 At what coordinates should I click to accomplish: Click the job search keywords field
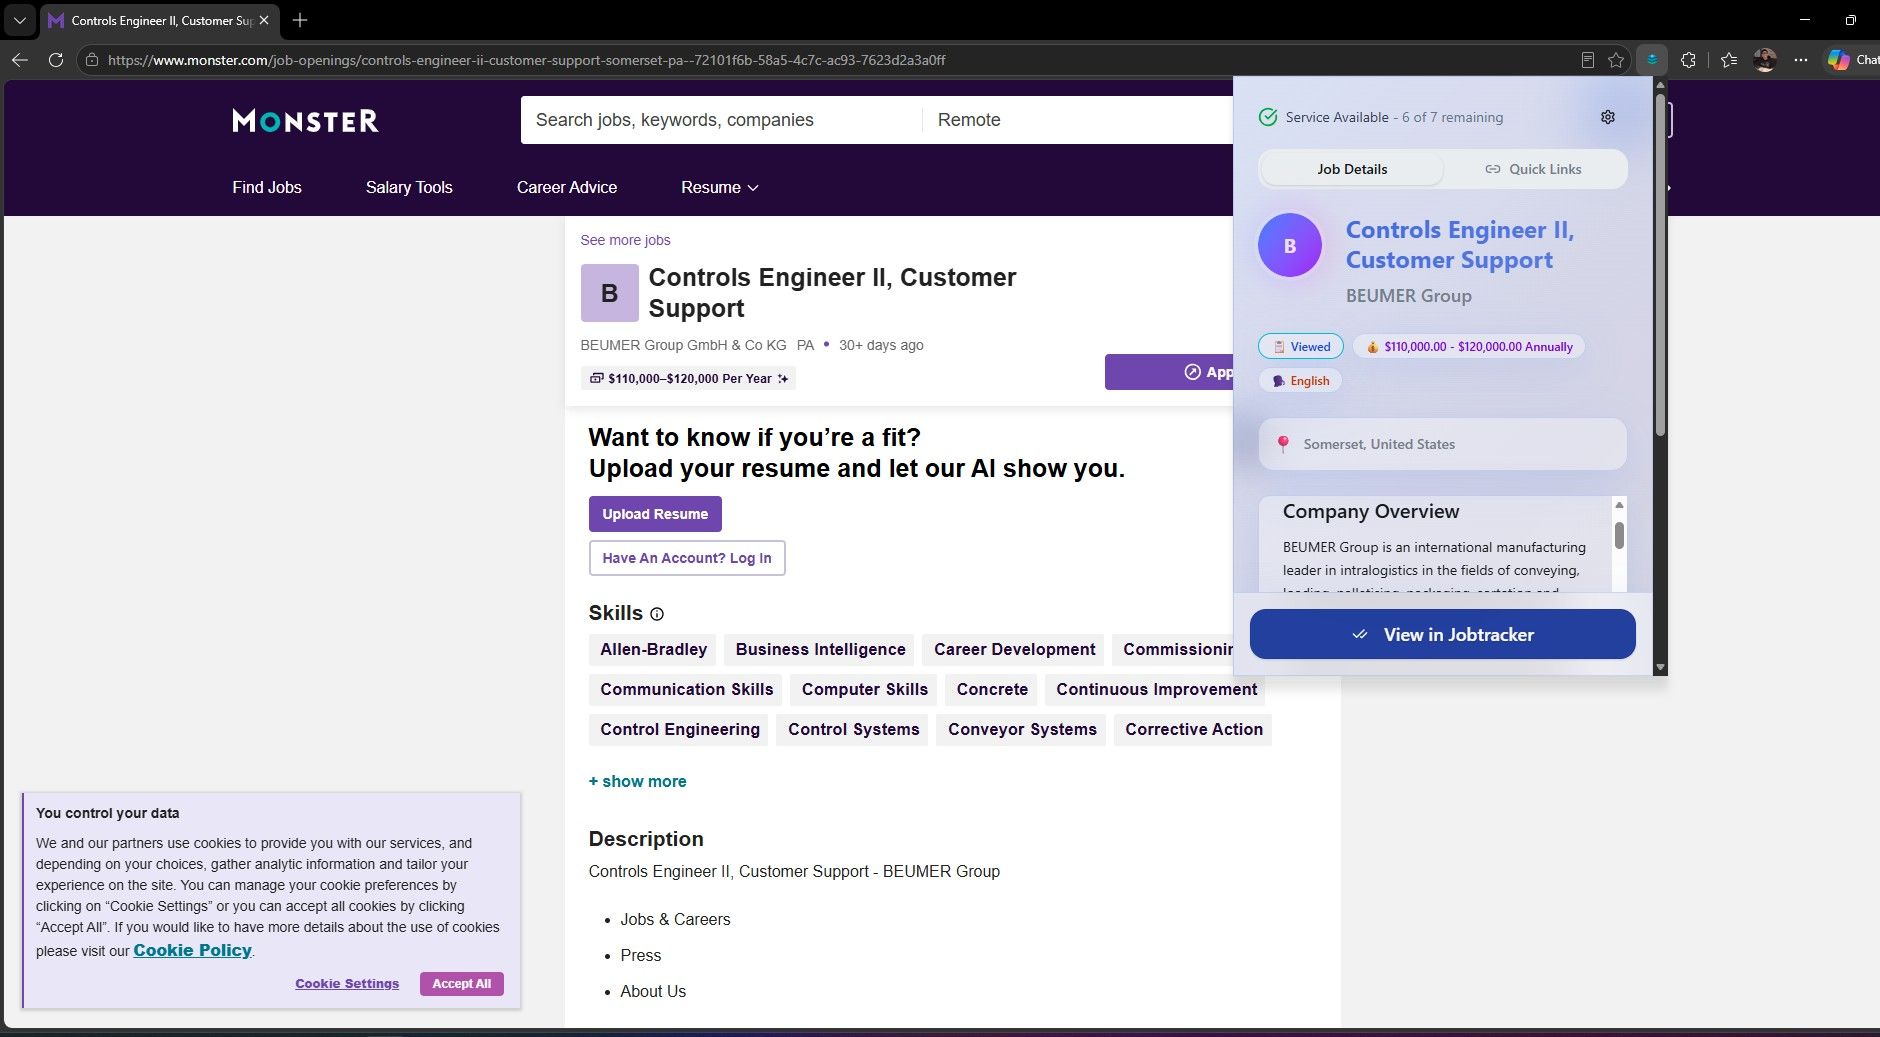coord(721,120)
